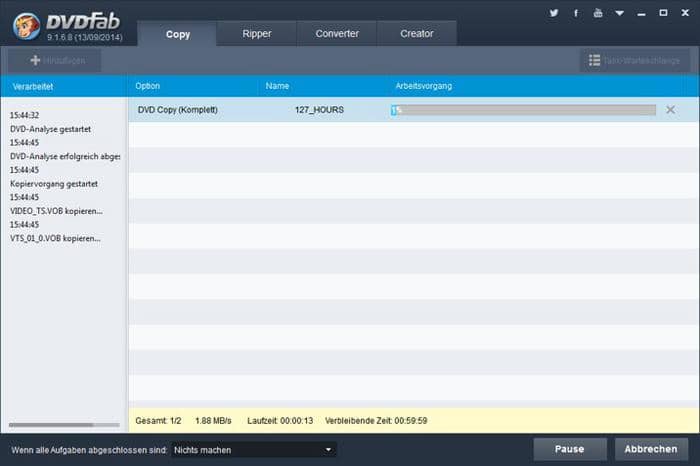This screenshot has height=466, width=700.
Task: Minimize the DVDFab window
Action: tap(642, 13)
